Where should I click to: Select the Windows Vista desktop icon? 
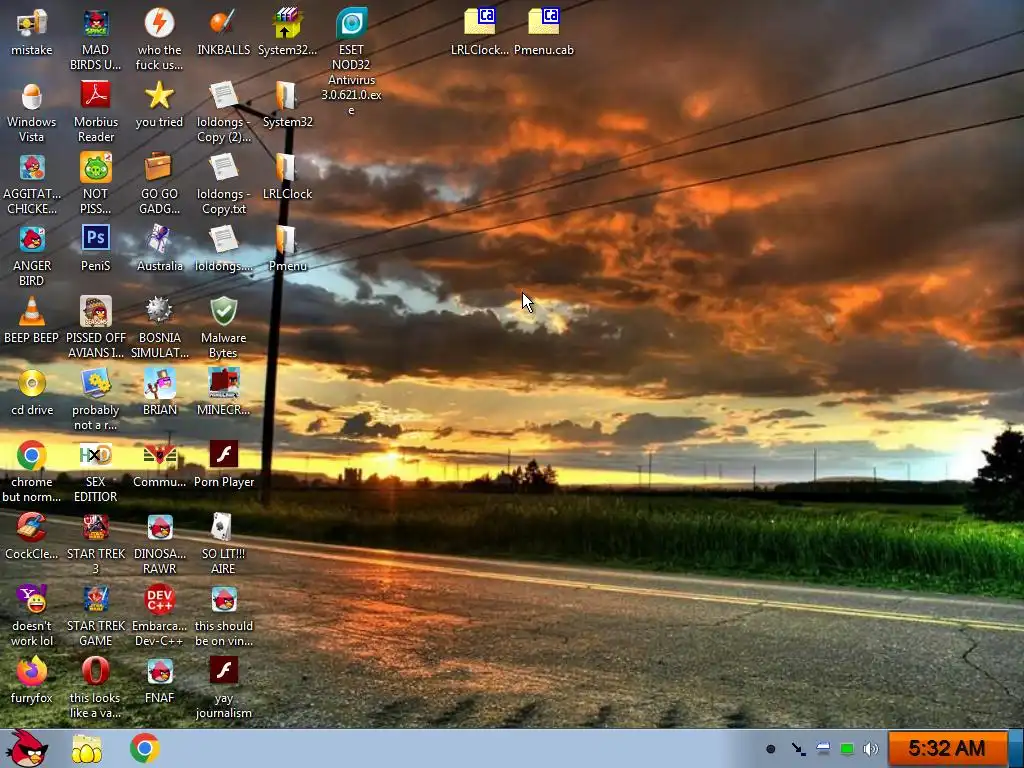[x=31, y=97]
